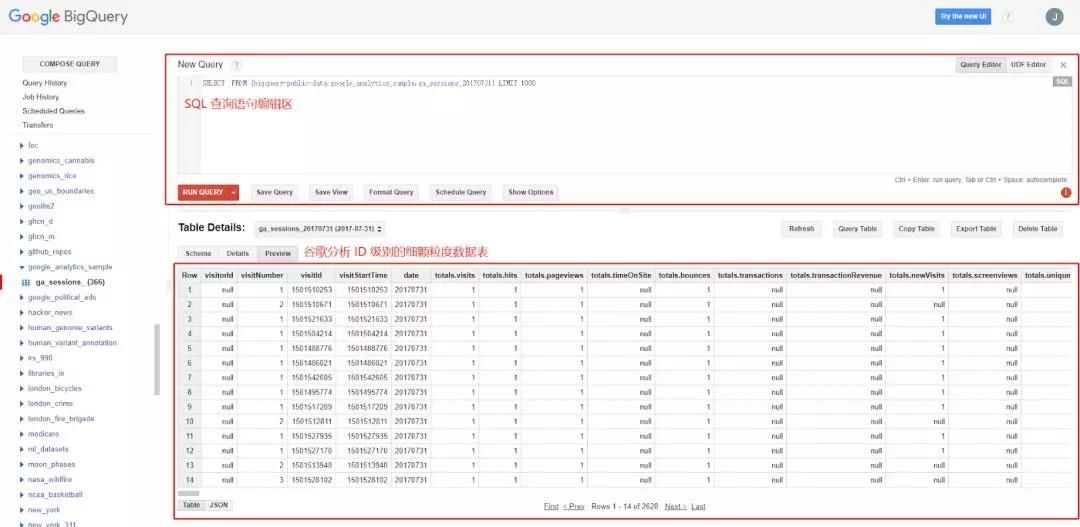
Task: Open the Run Query dropdown arrow
Action: pos(234,192)
